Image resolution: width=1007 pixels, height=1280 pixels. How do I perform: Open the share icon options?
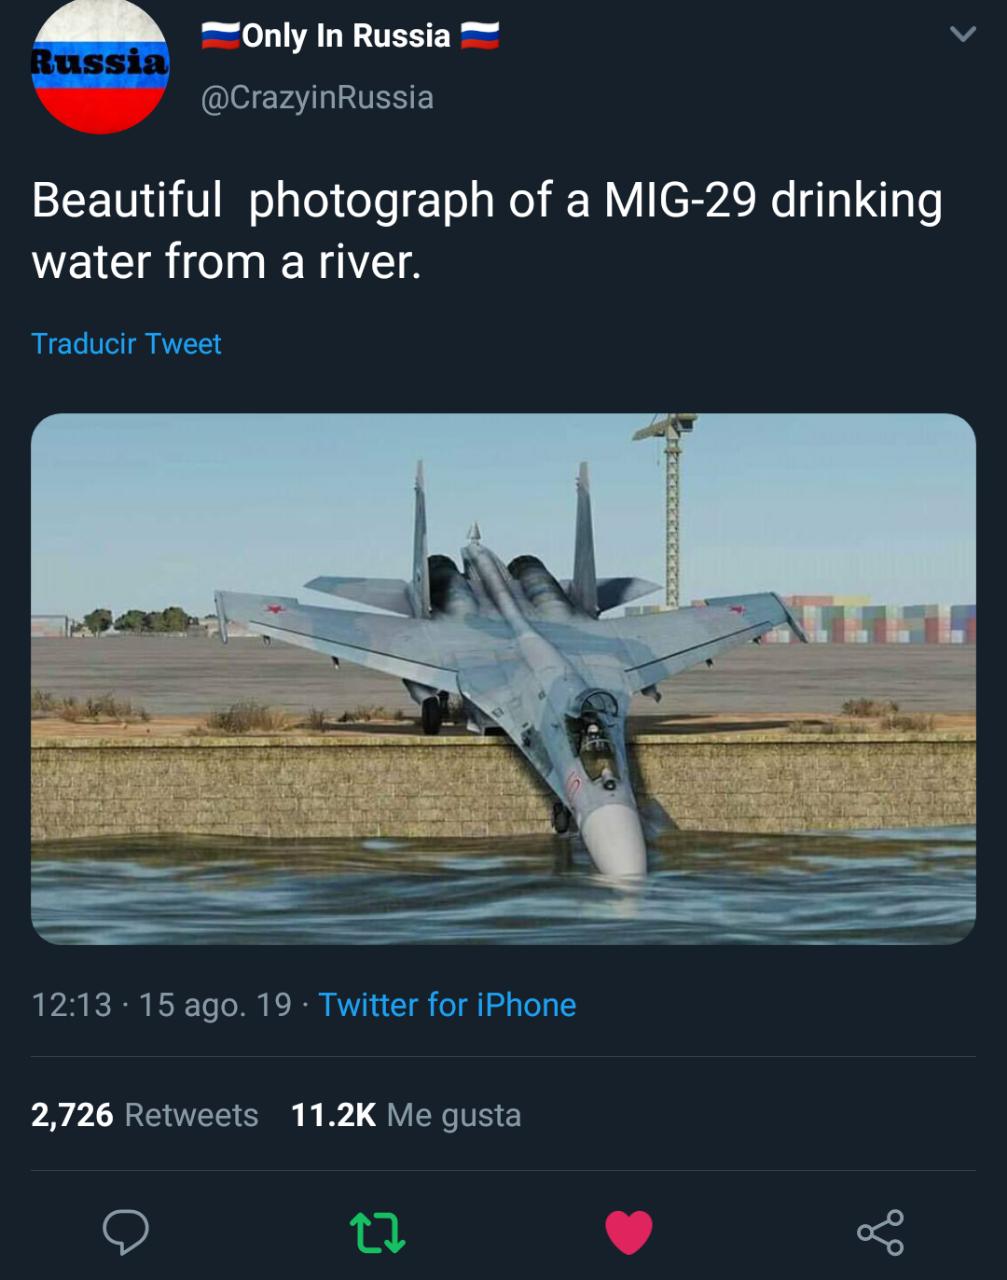[x=881, y=1232]
